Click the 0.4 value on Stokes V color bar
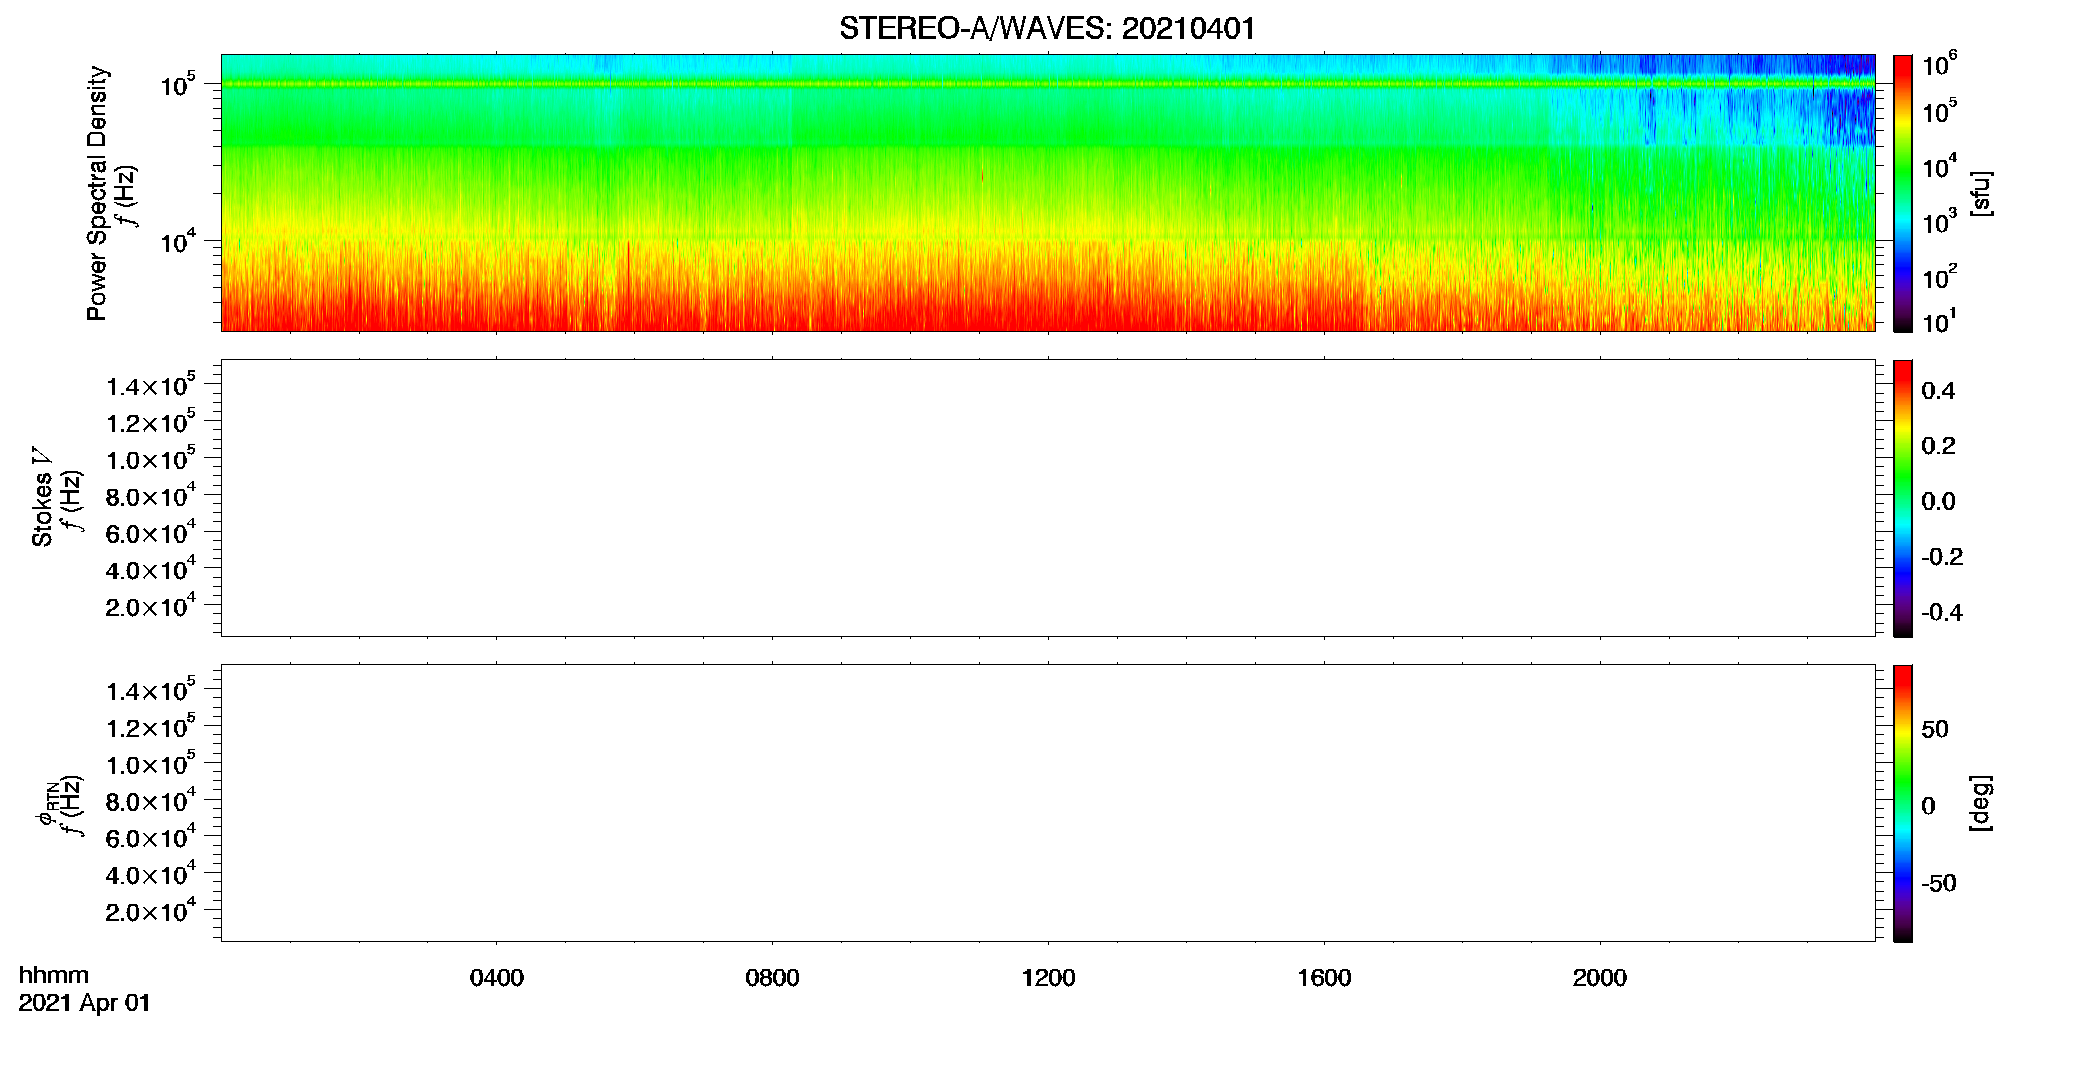 click(x=1938, y=391)
